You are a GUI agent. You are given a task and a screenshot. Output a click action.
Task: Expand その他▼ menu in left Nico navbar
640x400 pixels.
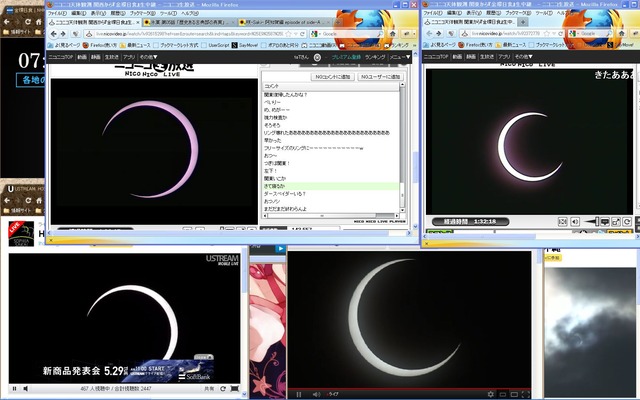[x=149, y=57]
